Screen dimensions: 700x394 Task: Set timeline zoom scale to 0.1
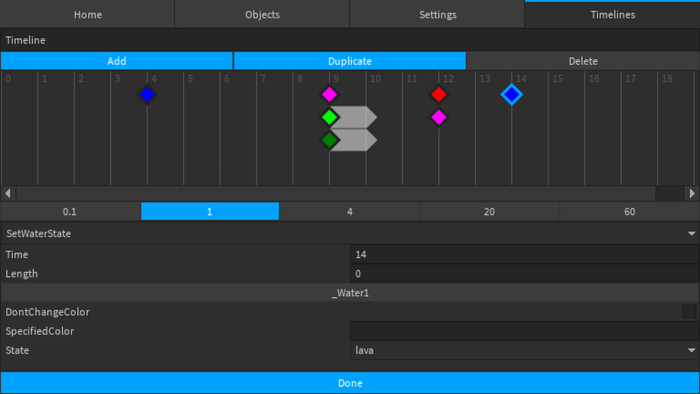[x=70, y=212]
